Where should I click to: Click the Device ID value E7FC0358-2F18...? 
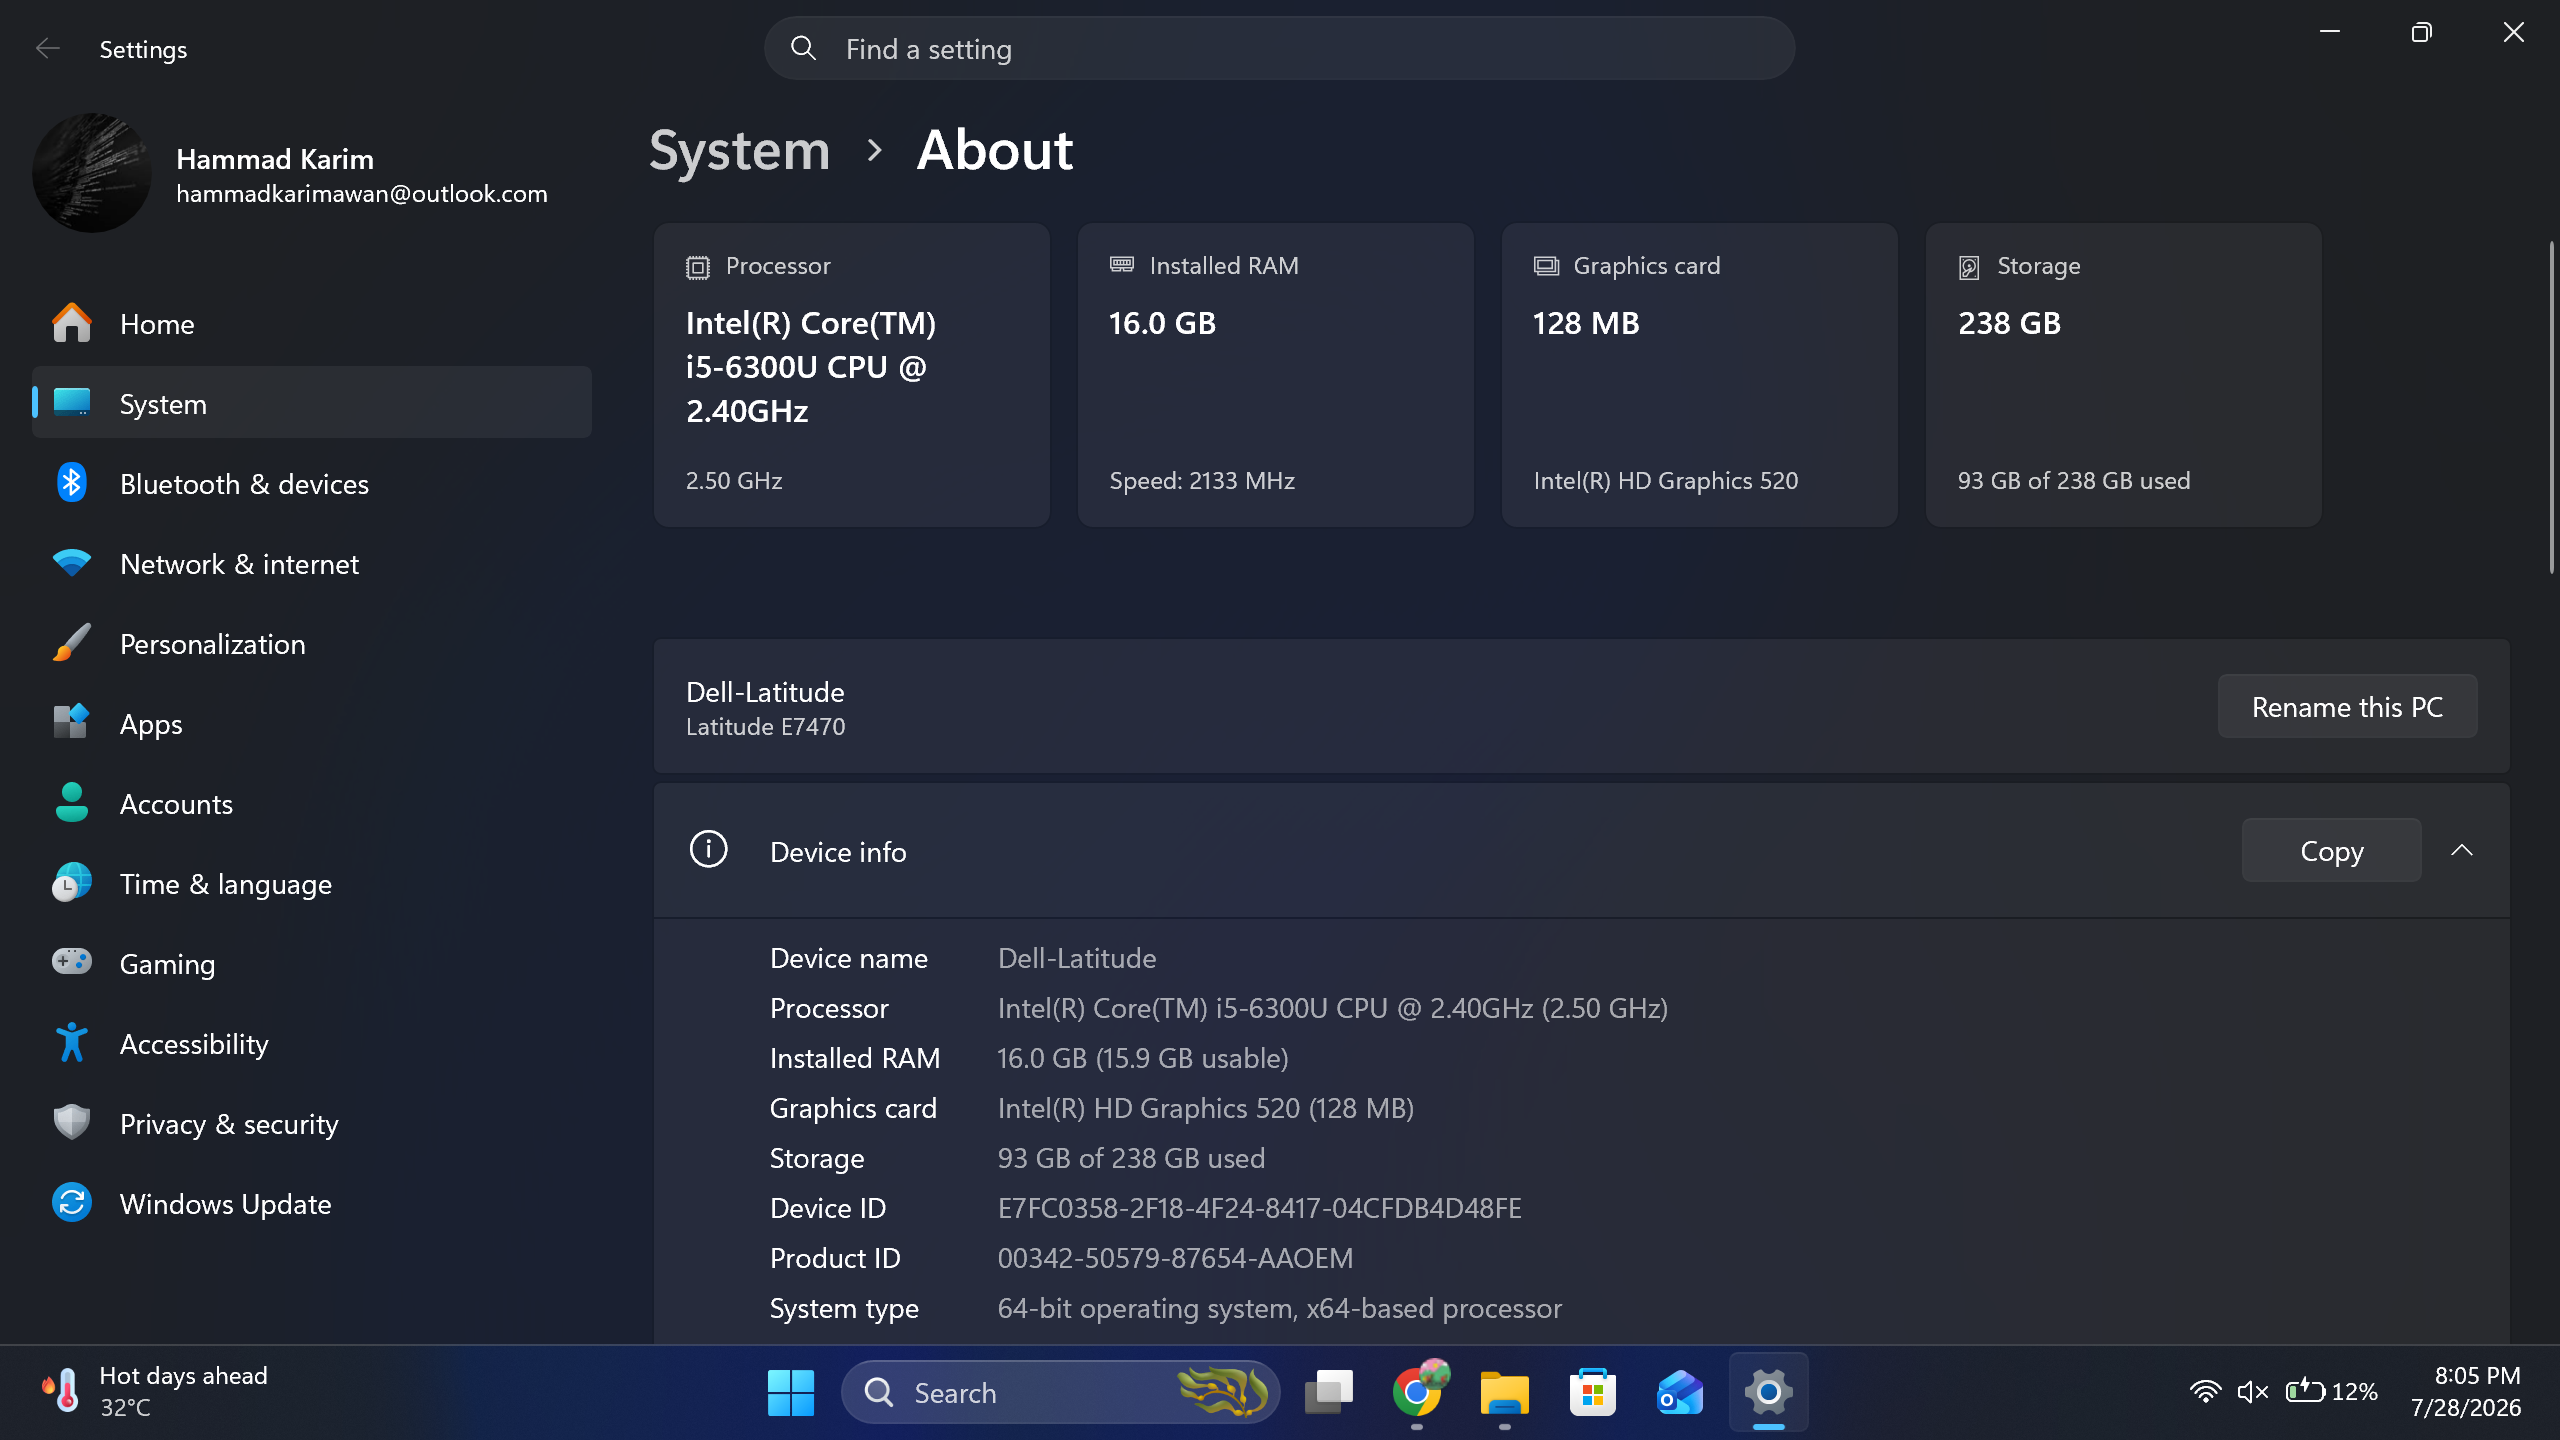1259,1208
